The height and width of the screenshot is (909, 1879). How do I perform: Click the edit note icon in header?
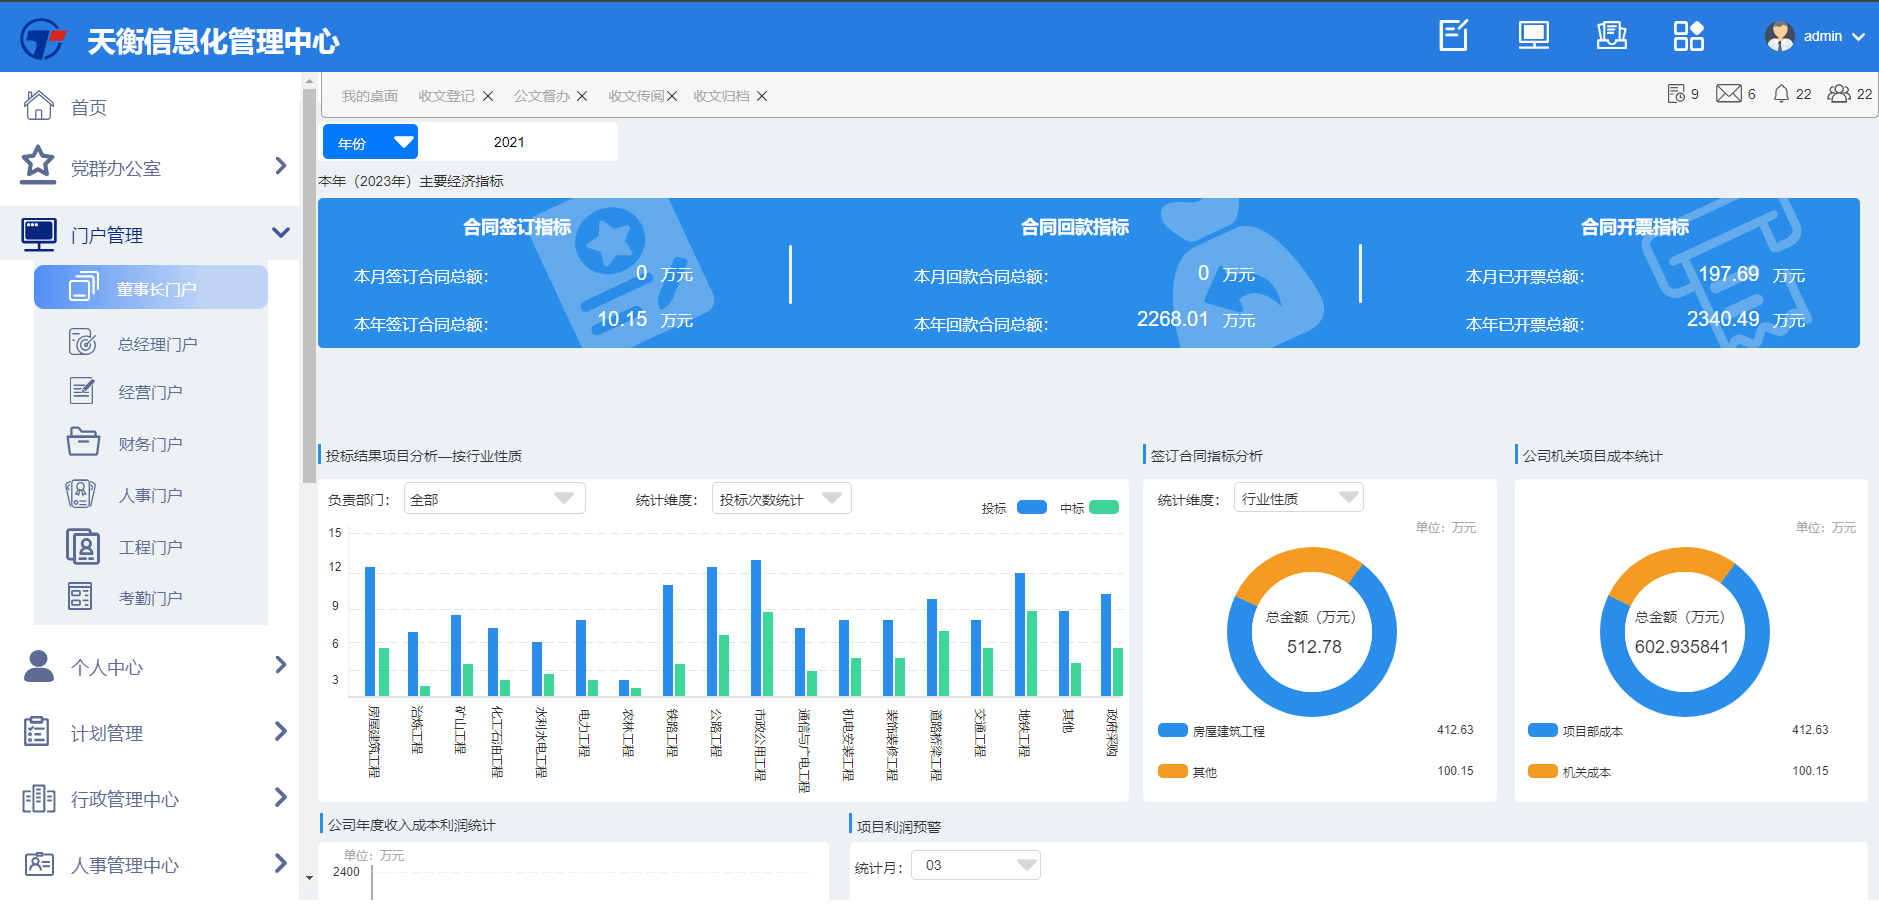(1453, 36)
